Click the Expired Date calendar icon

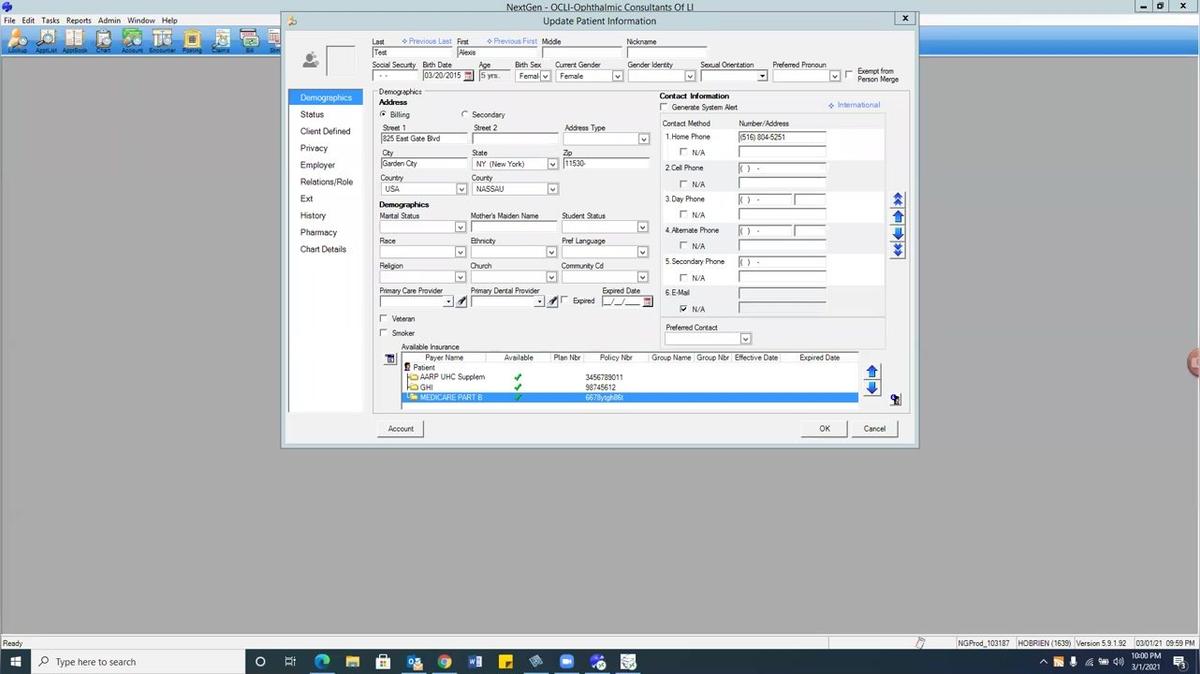[x=646, y=301]
